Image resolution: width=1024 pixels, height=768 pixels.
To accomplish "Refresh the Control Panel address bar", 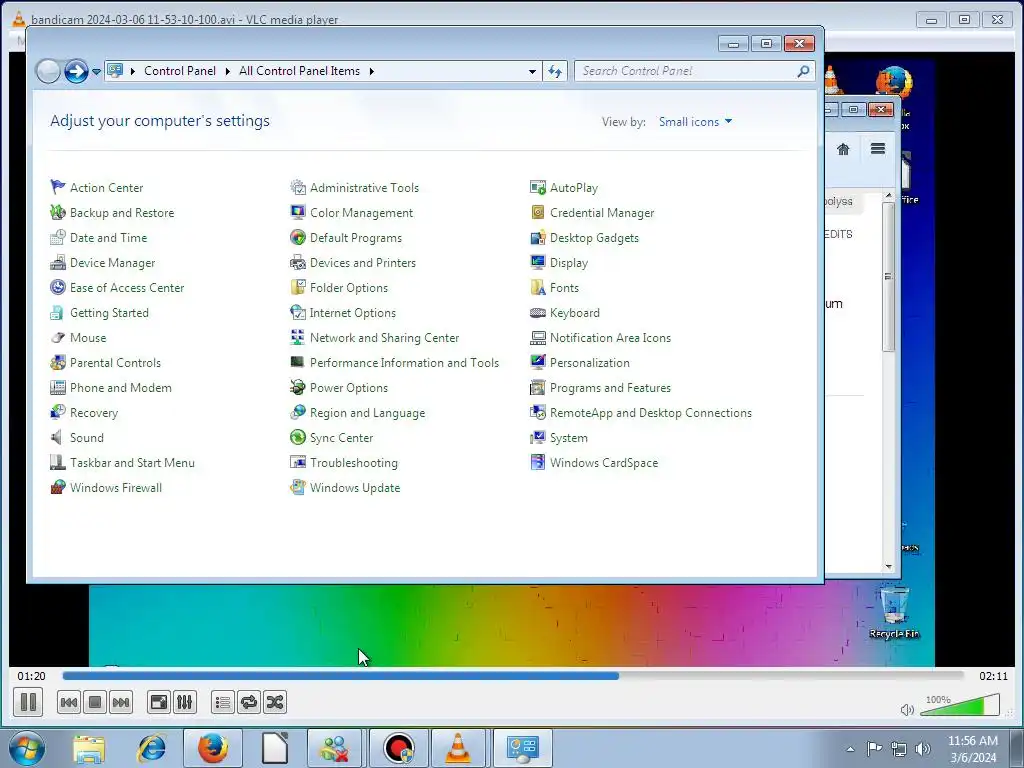I will pos(555,71).
